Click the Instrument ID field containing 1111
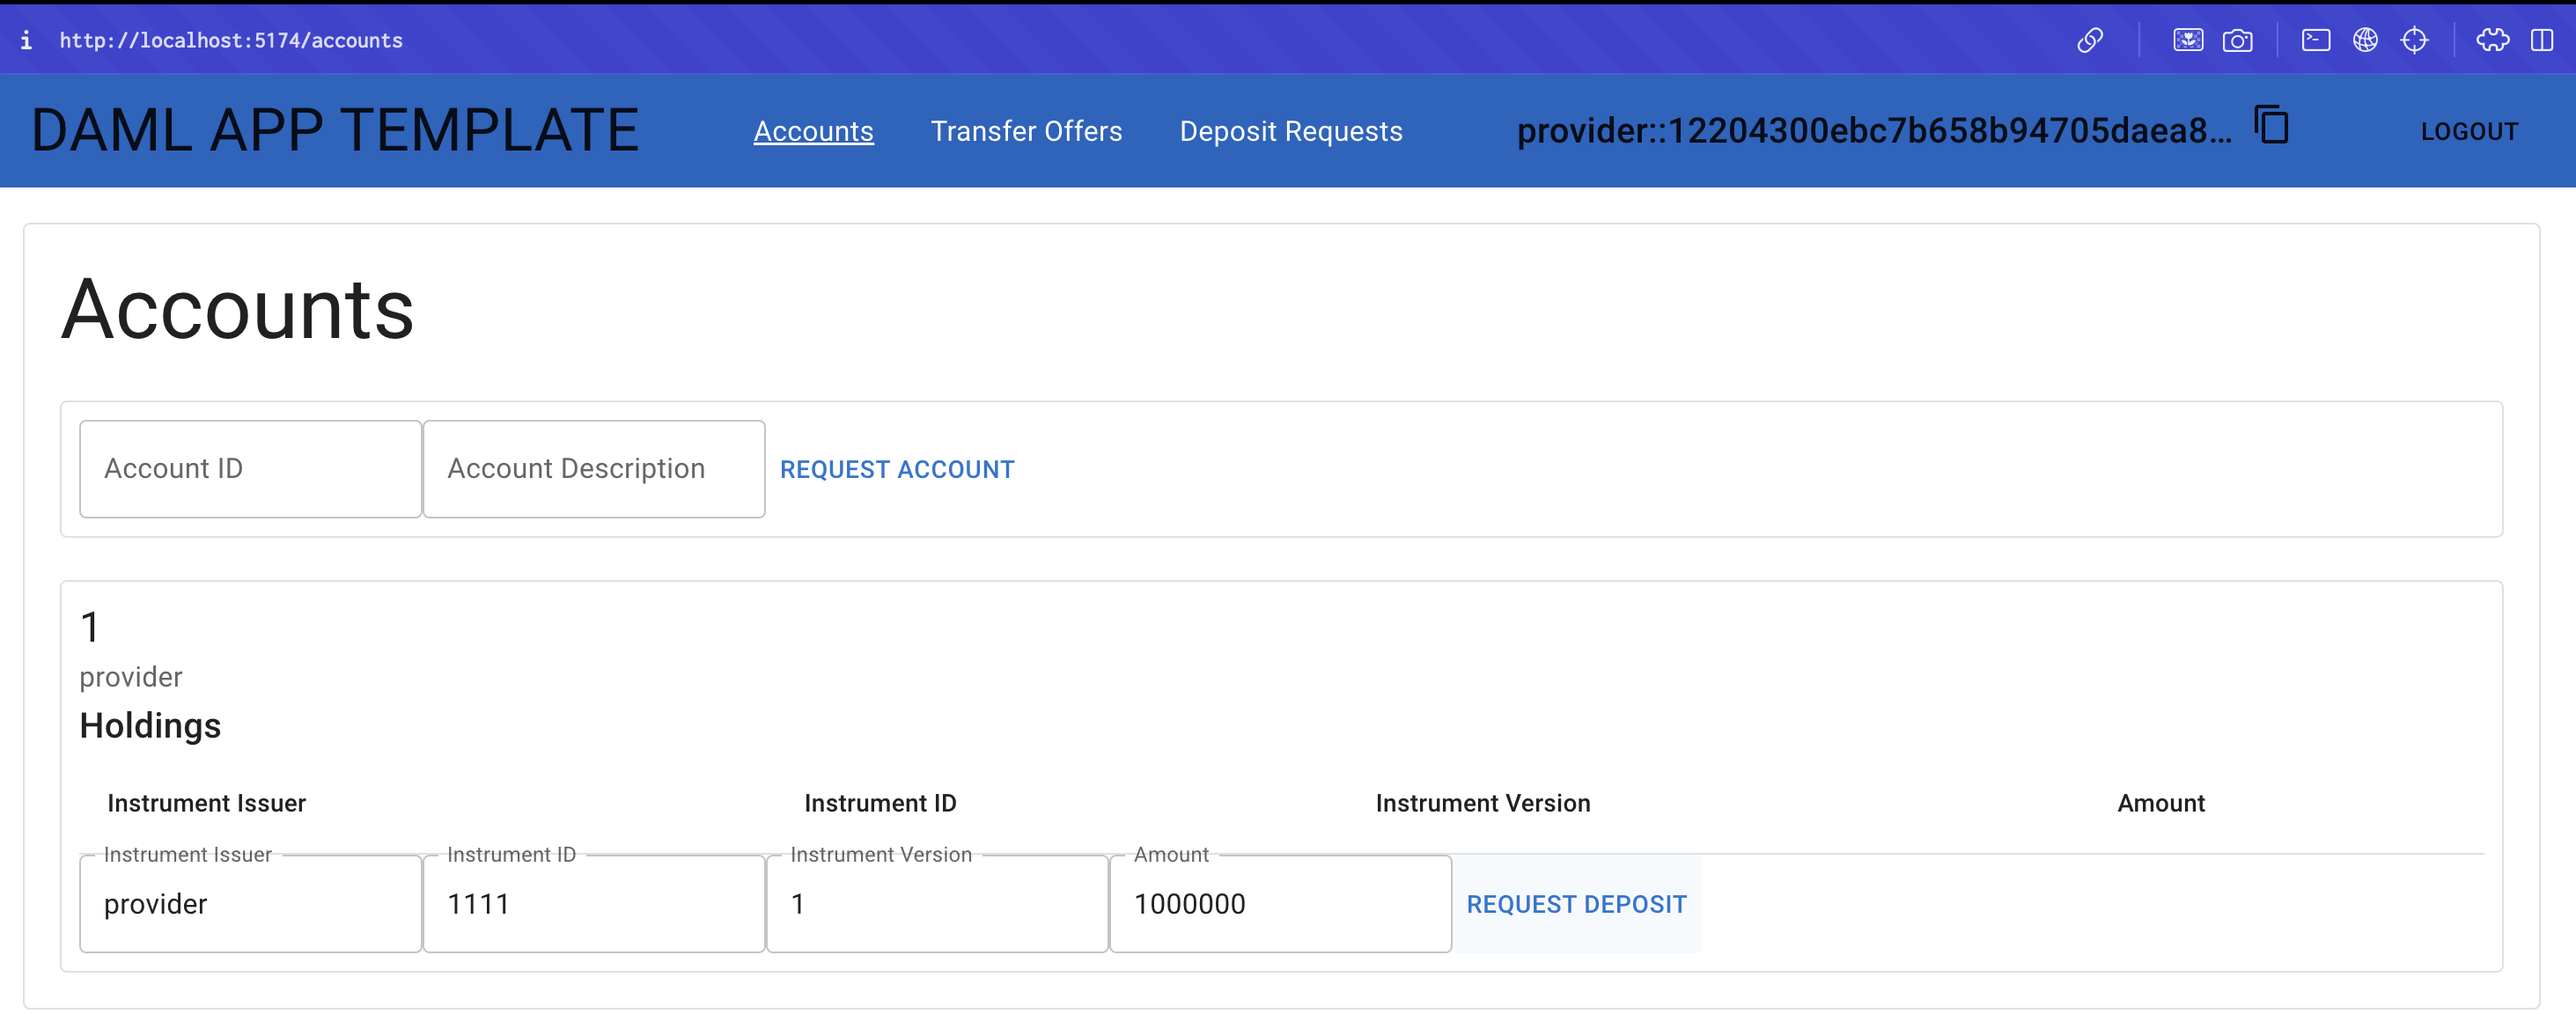This screenshot has height=1014, width=2576. [x=594, y=903]
